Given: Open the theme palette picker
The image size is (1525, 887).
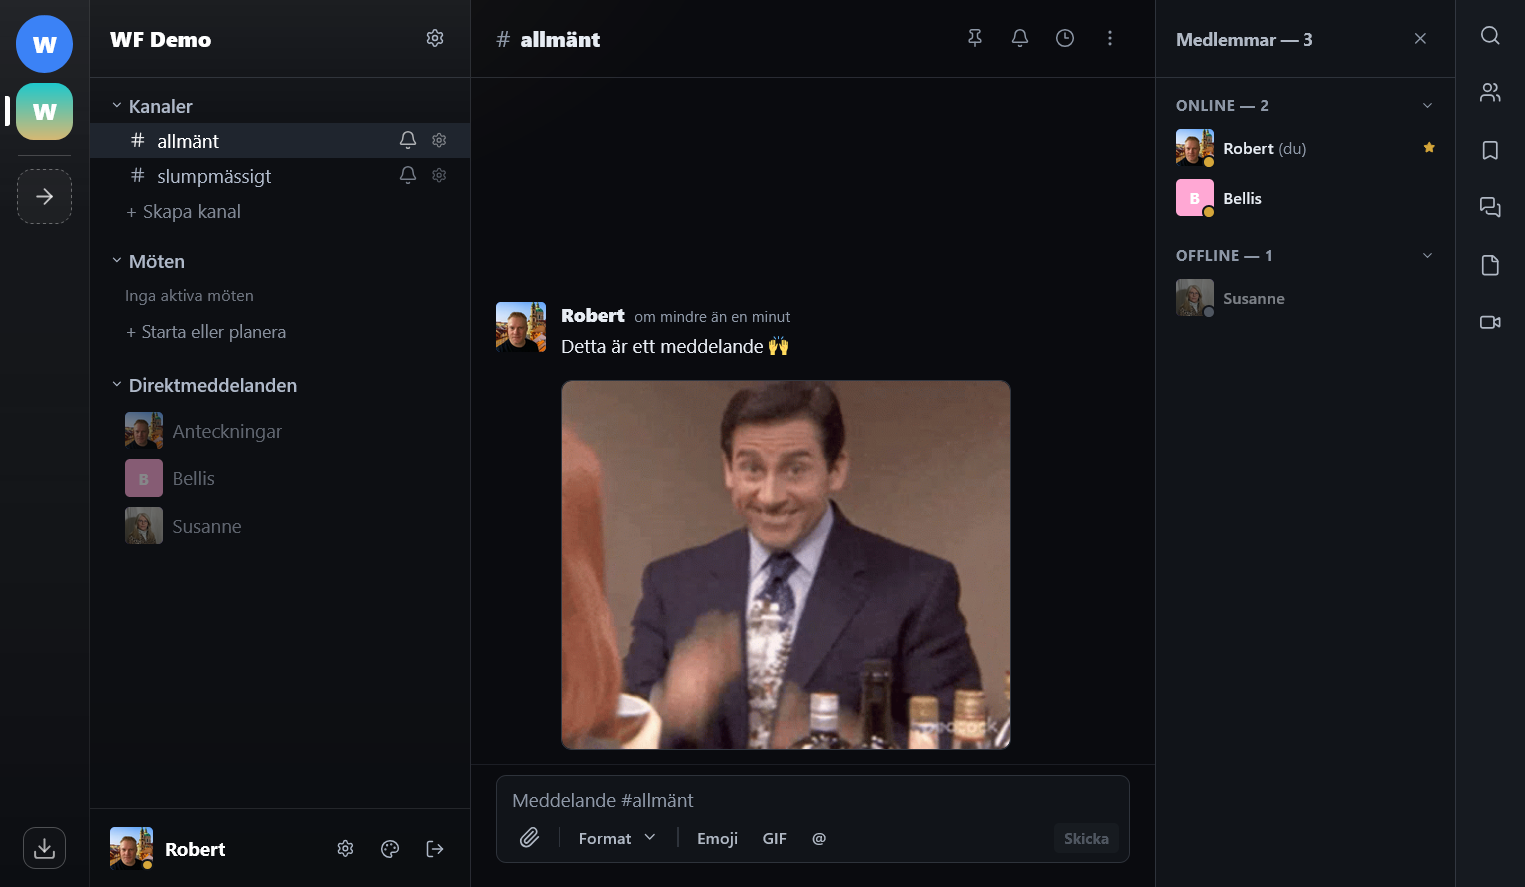Looking at the screenshot, I should pos(390,848).
